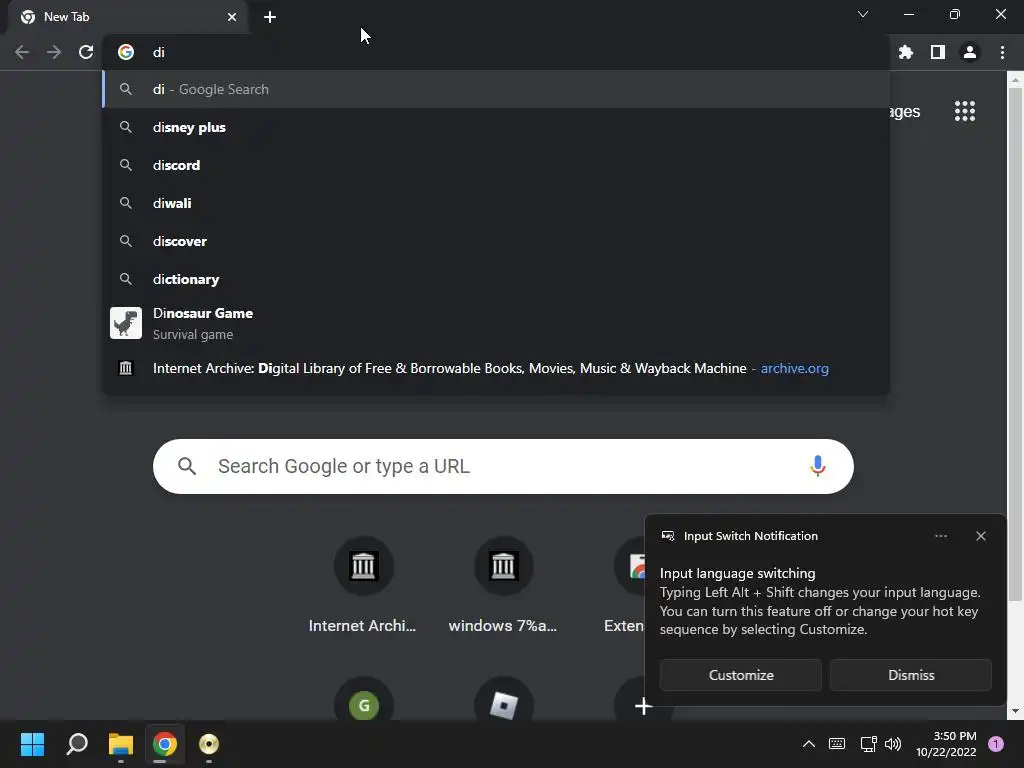Open the Internet Archive archive.org suggestion
Viewport: 1024px width, 768px height.
(496, 368)
